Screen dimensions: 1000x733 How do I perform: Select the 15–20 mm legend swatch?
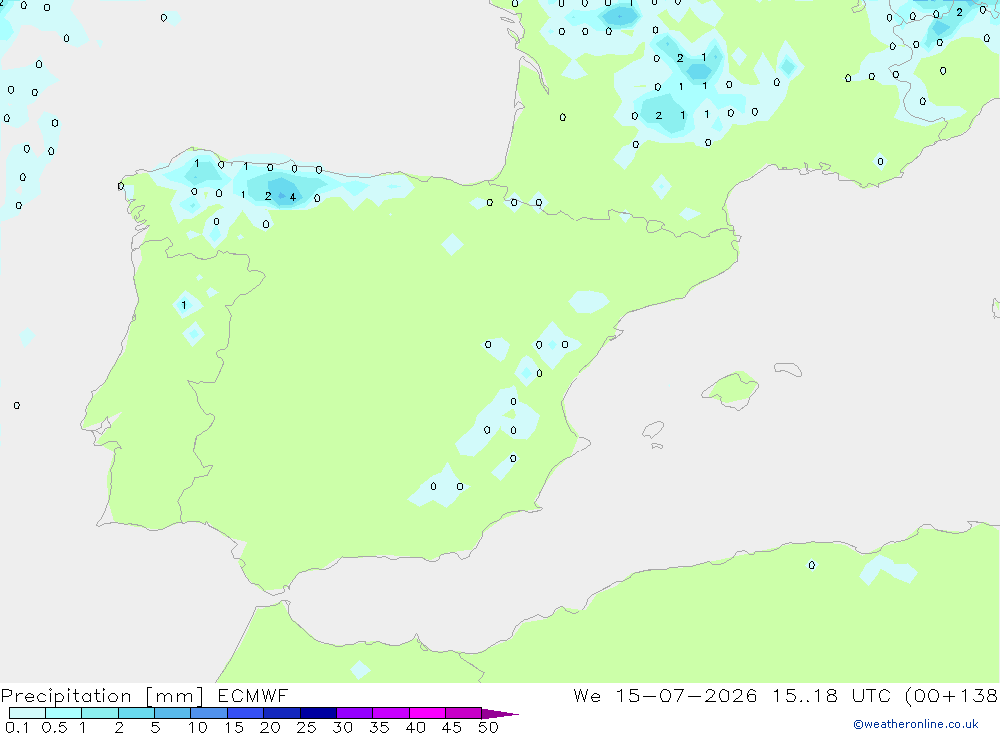click(246, 713)
